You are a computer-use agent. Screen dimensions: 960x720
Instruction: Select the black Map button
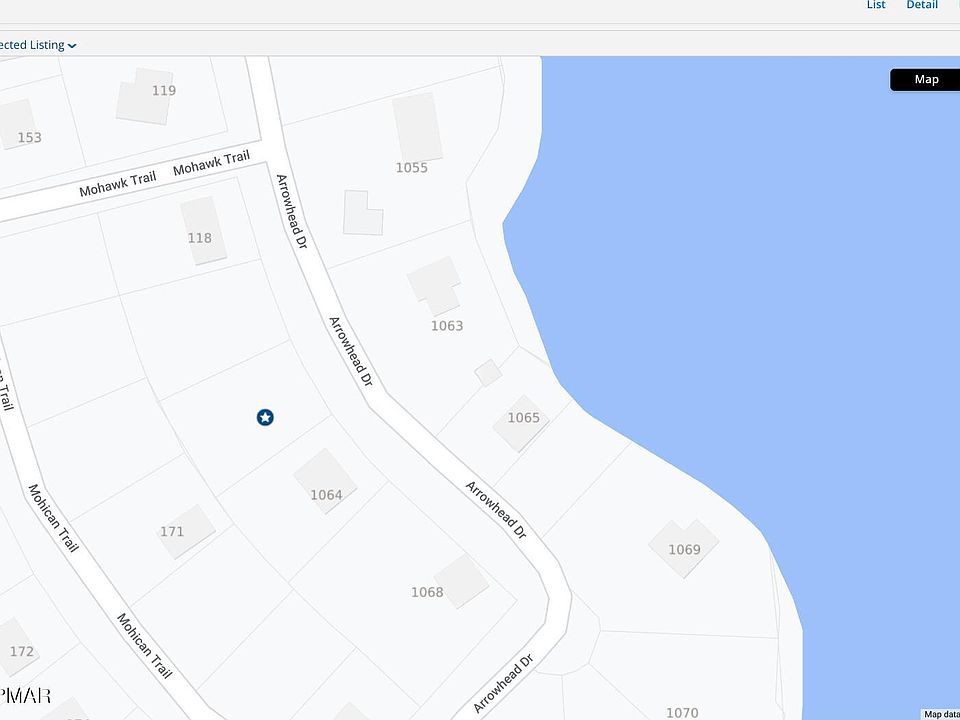(926, 80)
